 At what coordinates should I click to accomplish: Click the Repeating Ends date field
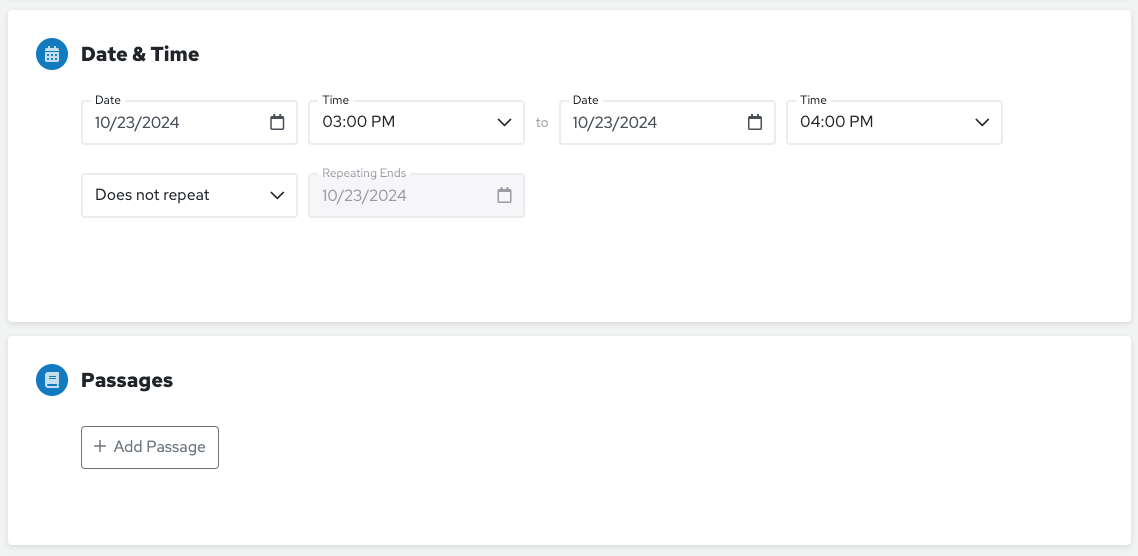tap(400, 195)
